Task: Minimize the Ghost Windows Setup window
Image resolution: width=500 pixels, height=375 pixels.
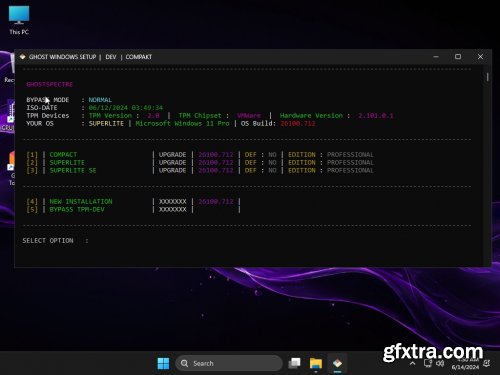Action: [436, 57]
